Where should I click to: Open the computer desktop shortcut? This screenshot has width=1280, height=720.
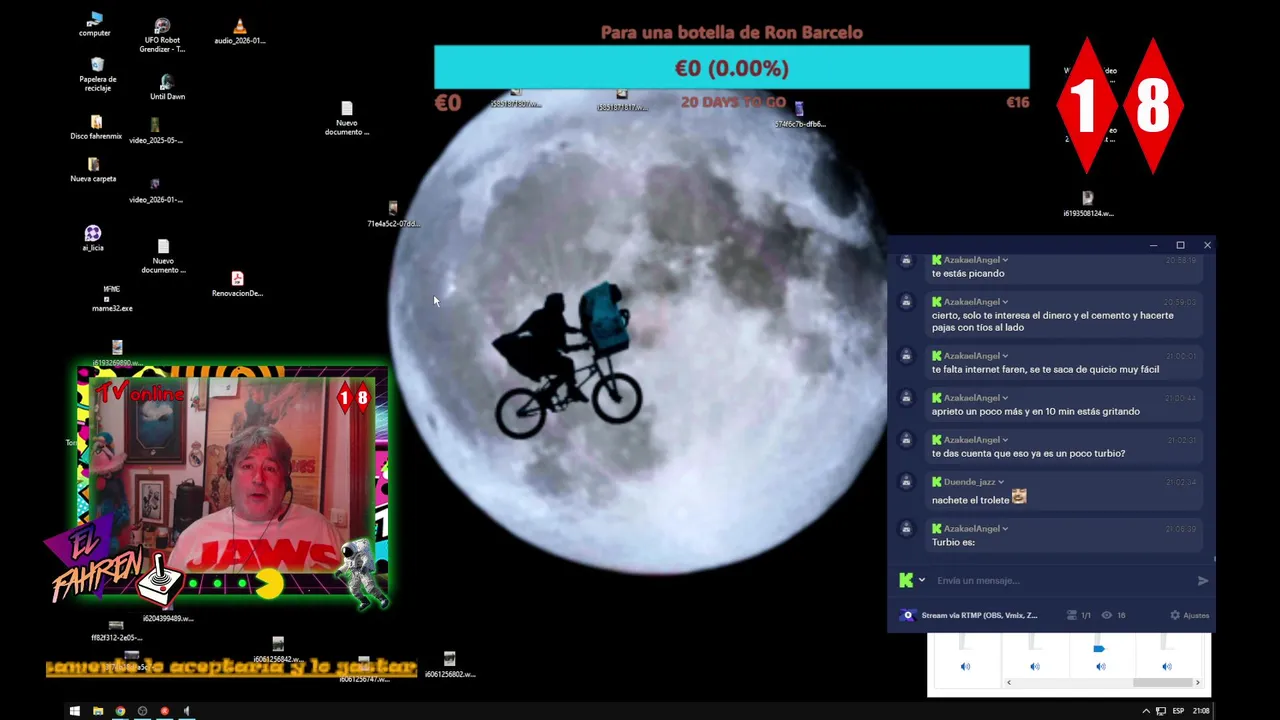95,25
